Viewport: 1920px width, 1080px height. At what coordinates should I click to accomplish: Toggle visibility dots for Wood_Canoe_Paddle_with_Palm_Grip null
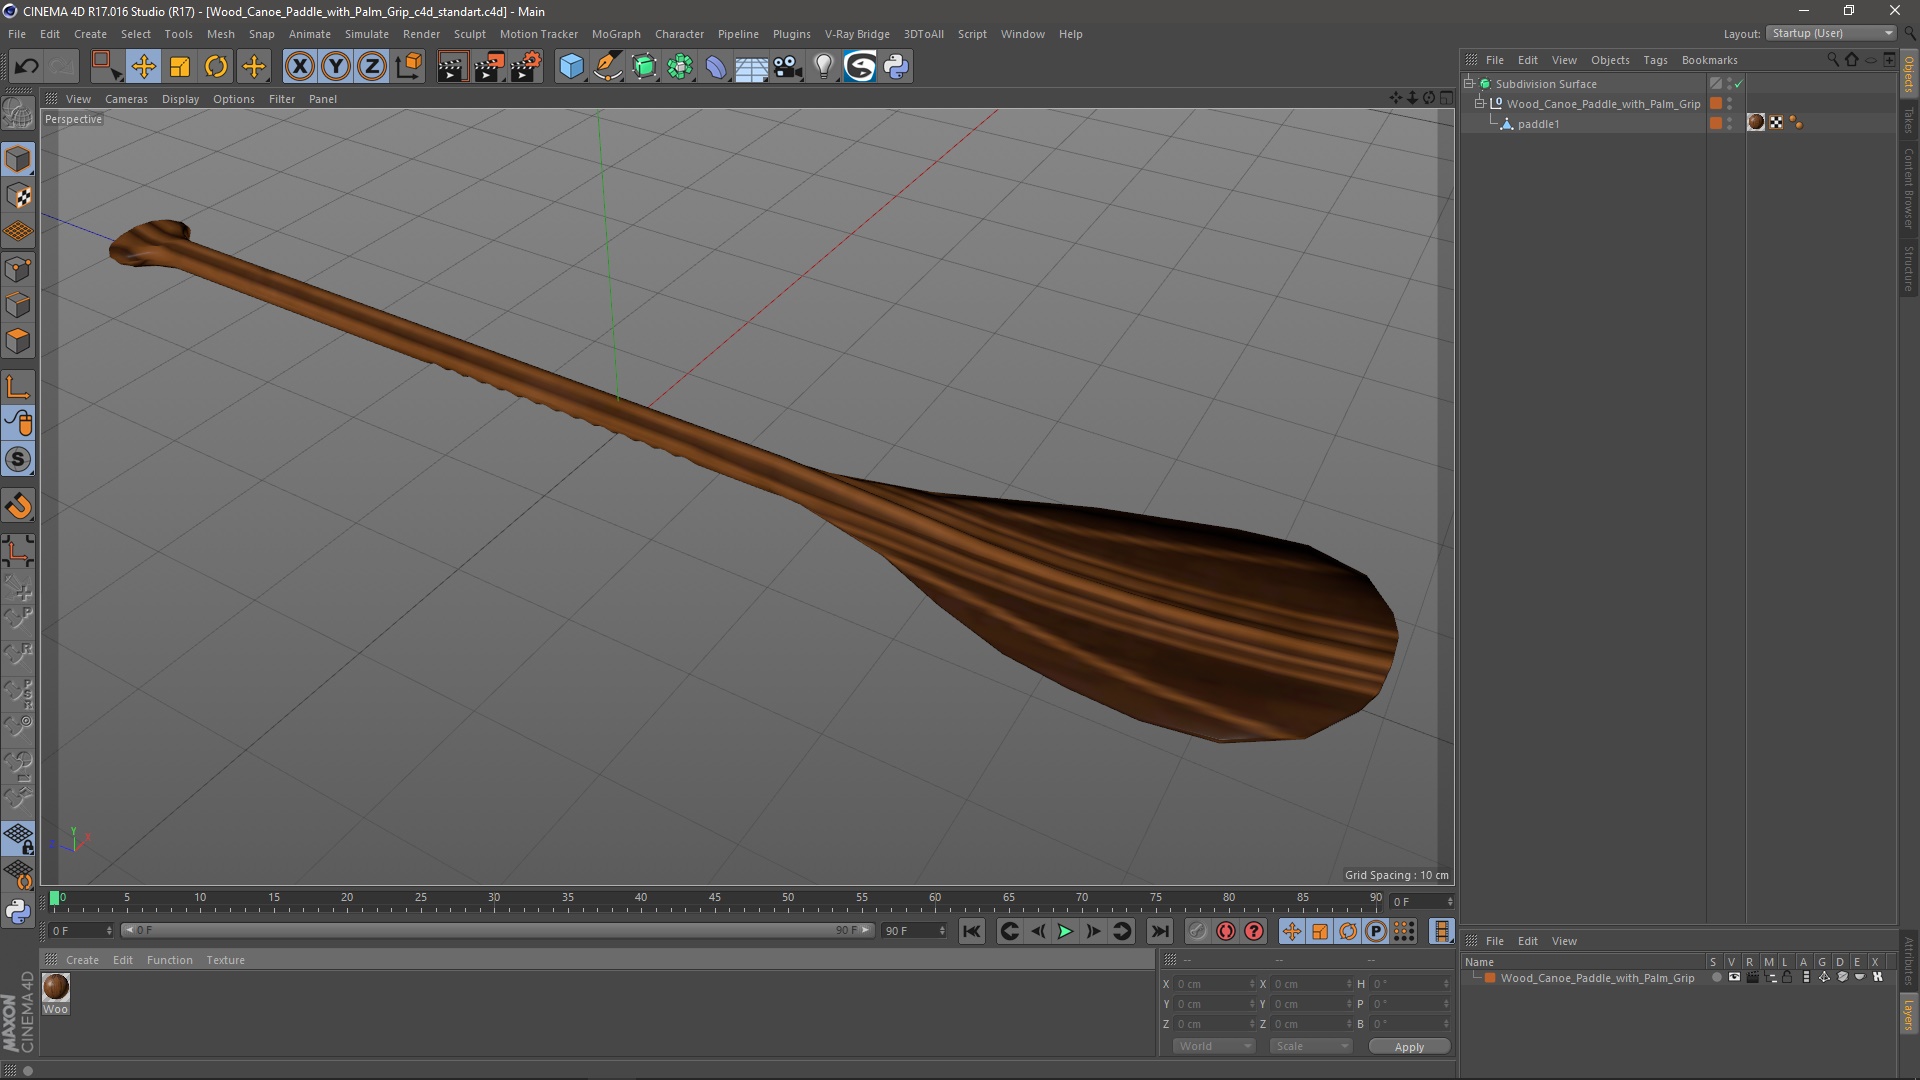click(1730, 103)
